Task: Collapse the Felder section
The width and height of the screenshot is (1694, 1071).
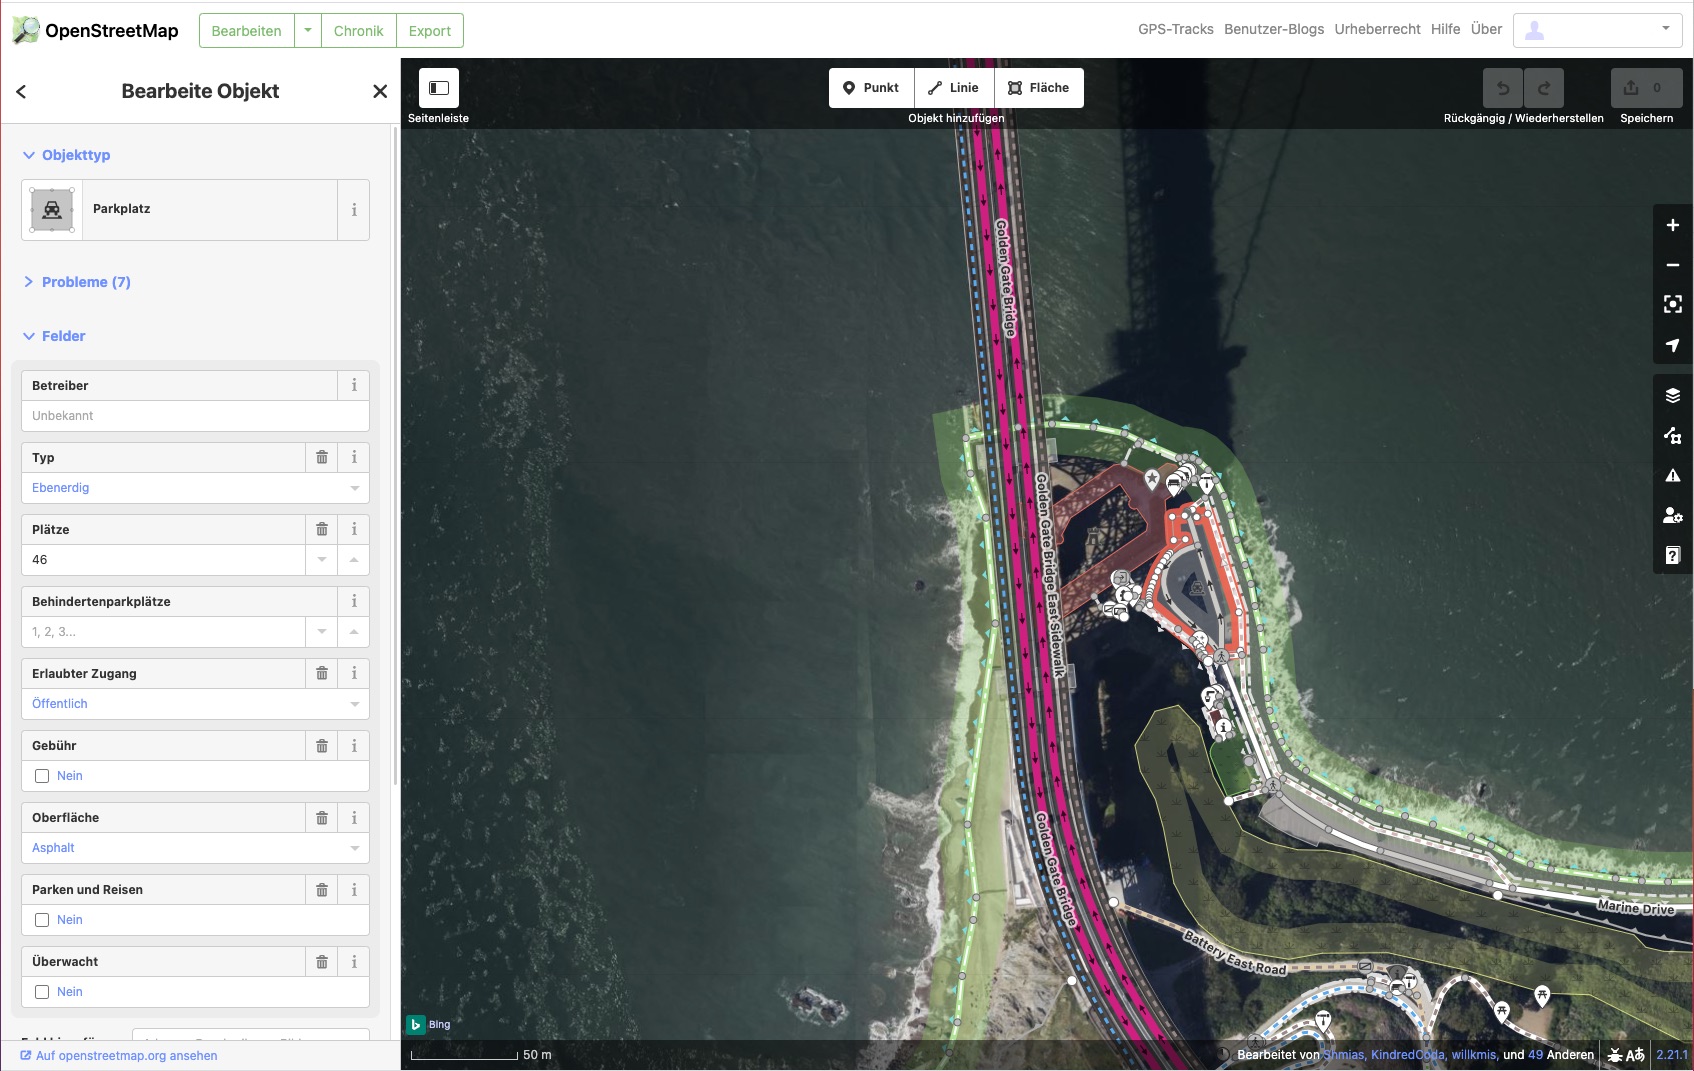Action: (x=54, y=336)
